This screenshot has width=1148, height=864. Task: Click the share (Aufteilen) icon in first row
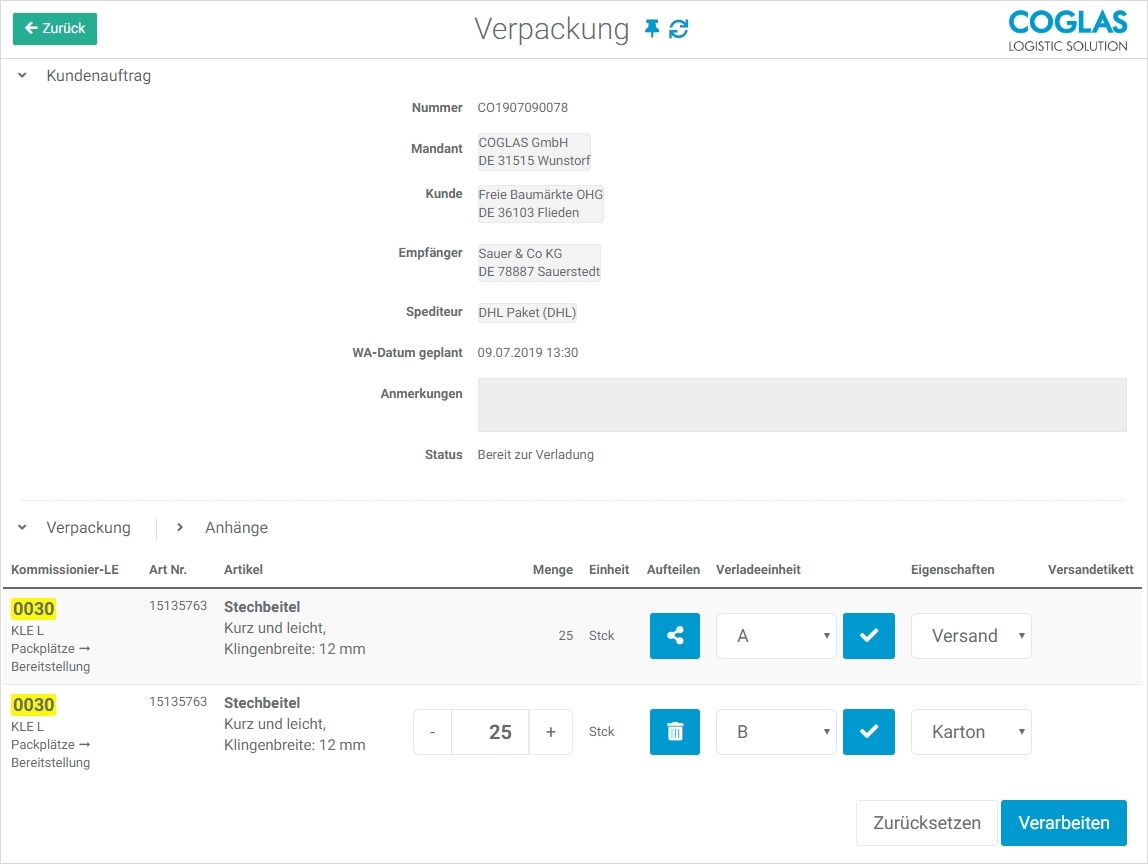coord(675,636)
